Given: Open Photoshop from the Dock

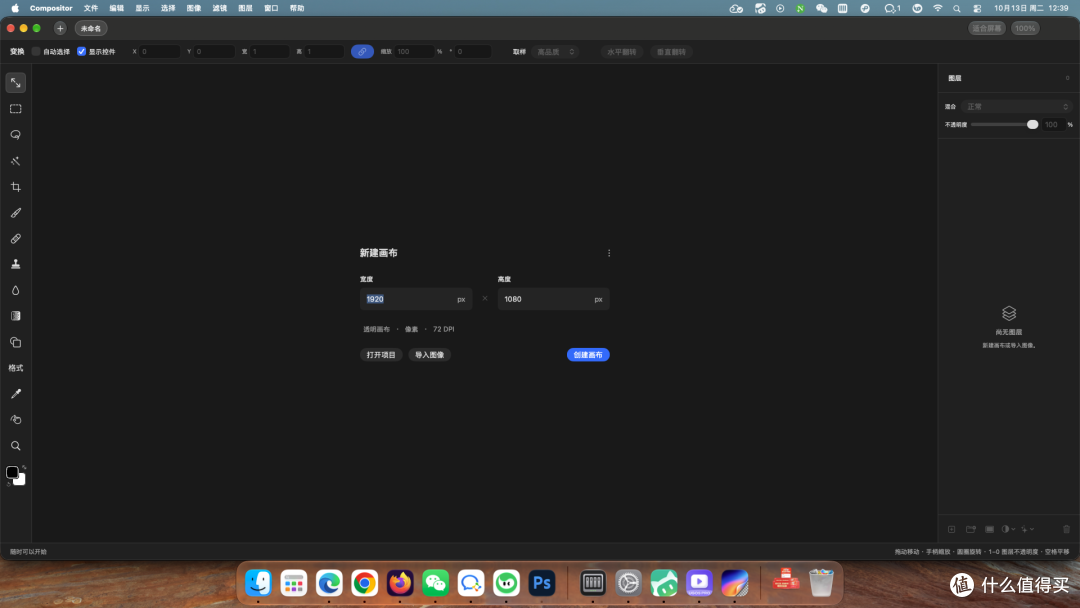Looking at the screenshot, I should click(542, 583).
